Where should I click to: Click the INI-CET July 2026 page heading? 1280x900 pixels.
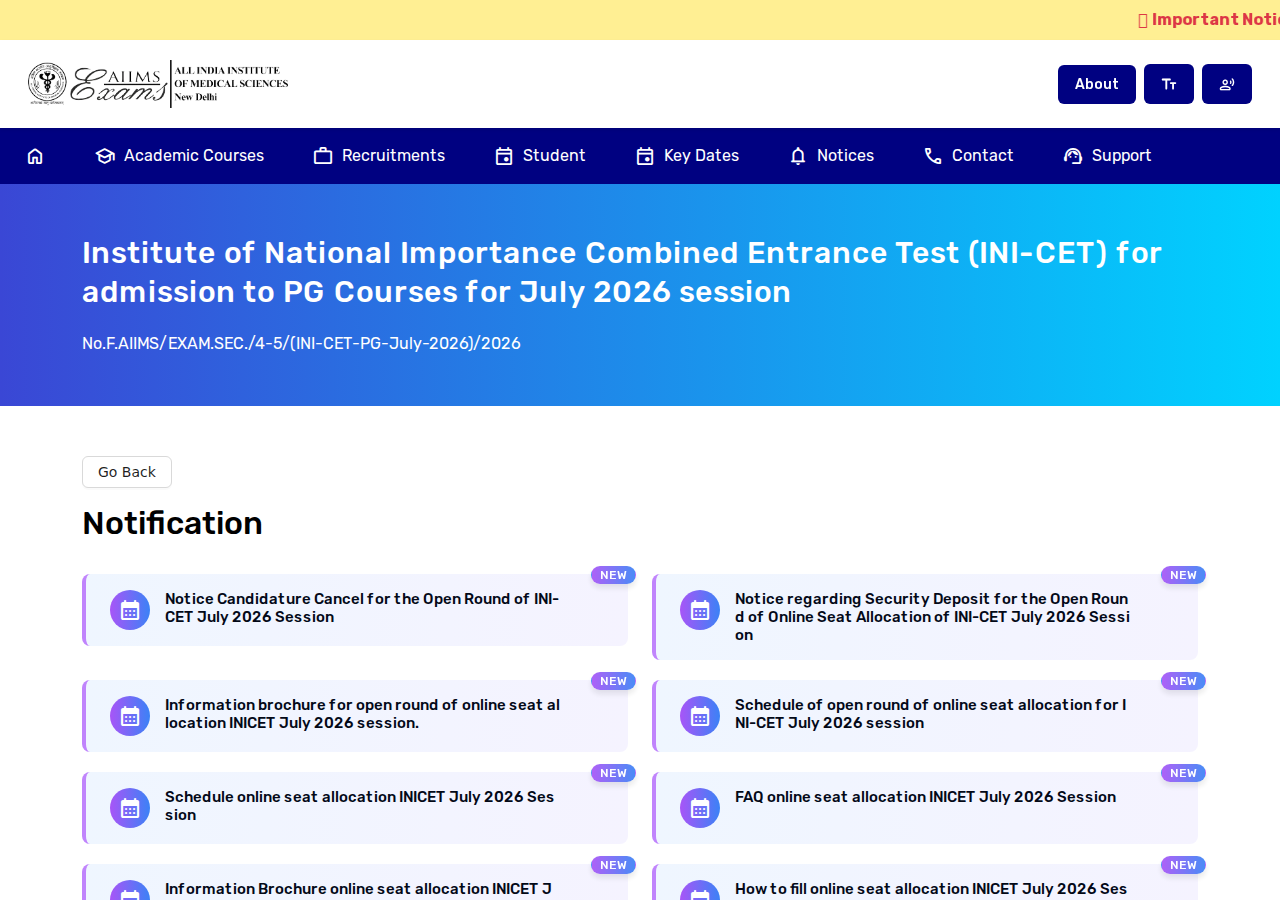point(622,272)
